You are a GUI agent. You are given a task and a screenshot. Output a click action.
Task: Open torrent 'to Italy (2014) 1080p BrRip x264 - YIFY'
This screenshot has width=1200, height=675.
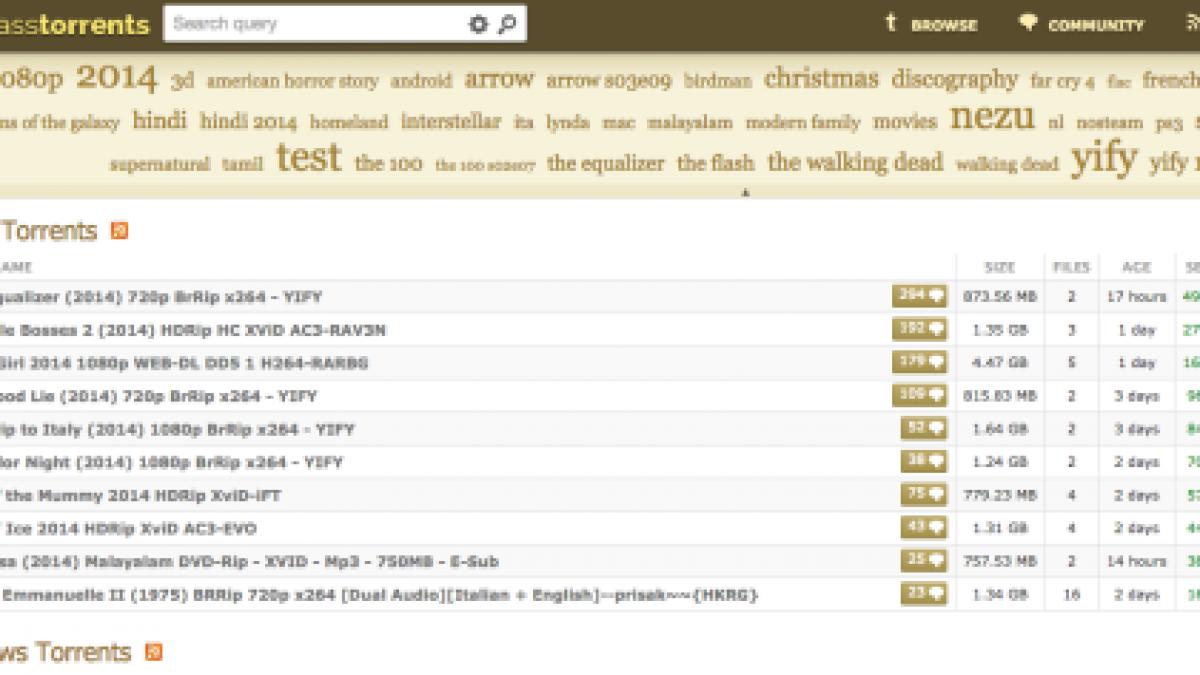pyautogui.click(x=177, y=430)
